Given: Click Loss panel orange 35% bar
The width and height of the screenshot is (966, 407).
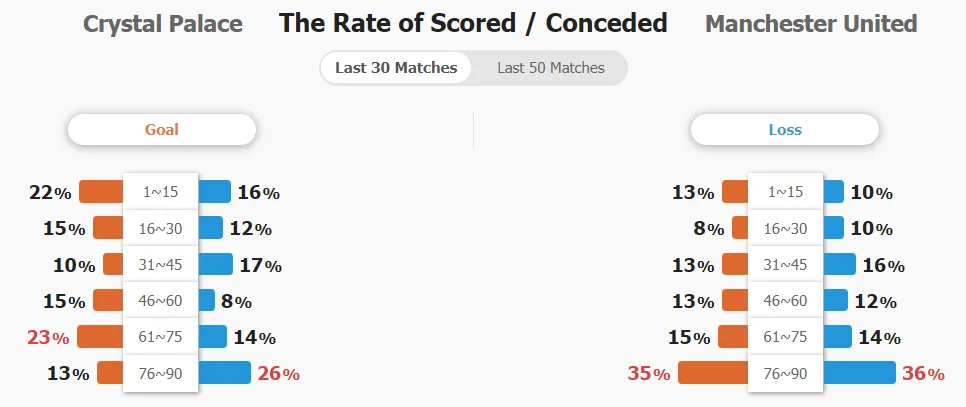Looking at the screenshot, I should (x=713, y=373).
